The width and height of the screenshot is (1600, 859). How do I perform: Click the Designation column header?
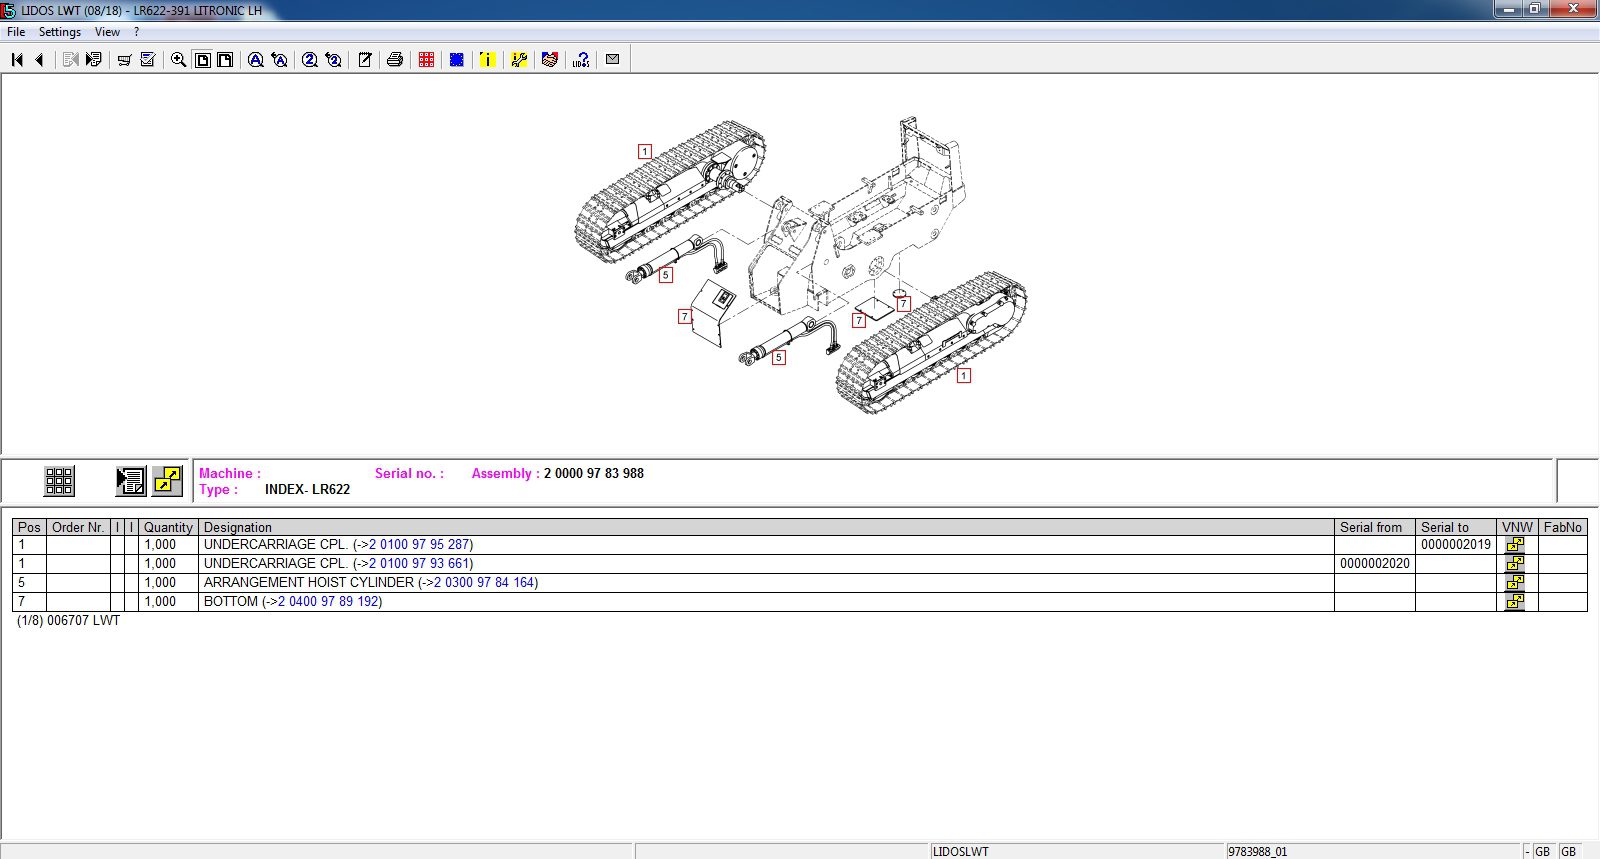766,527
